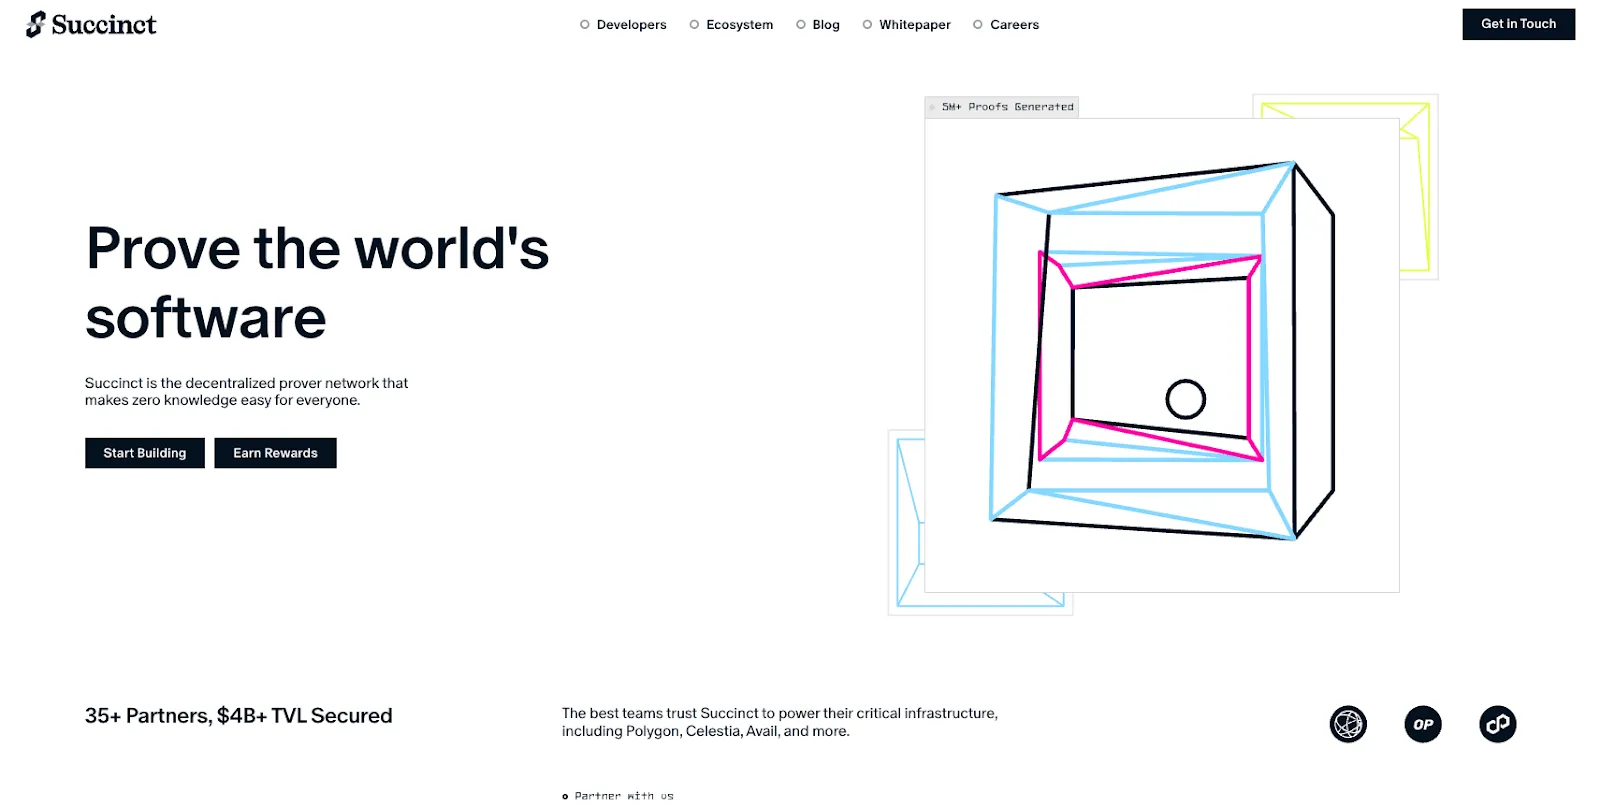Click the Earn Rewards button
Viewport: 1600px width, 807px height.
pos(275,453)
